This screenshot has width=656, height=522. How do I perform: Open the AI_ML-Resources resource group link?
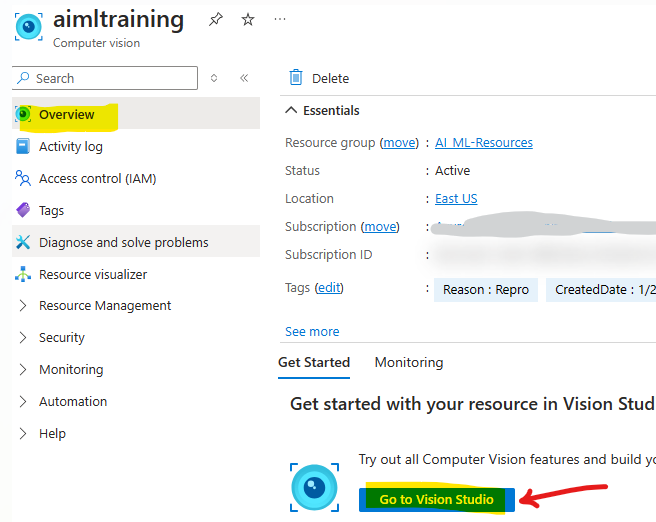(484, 143)
